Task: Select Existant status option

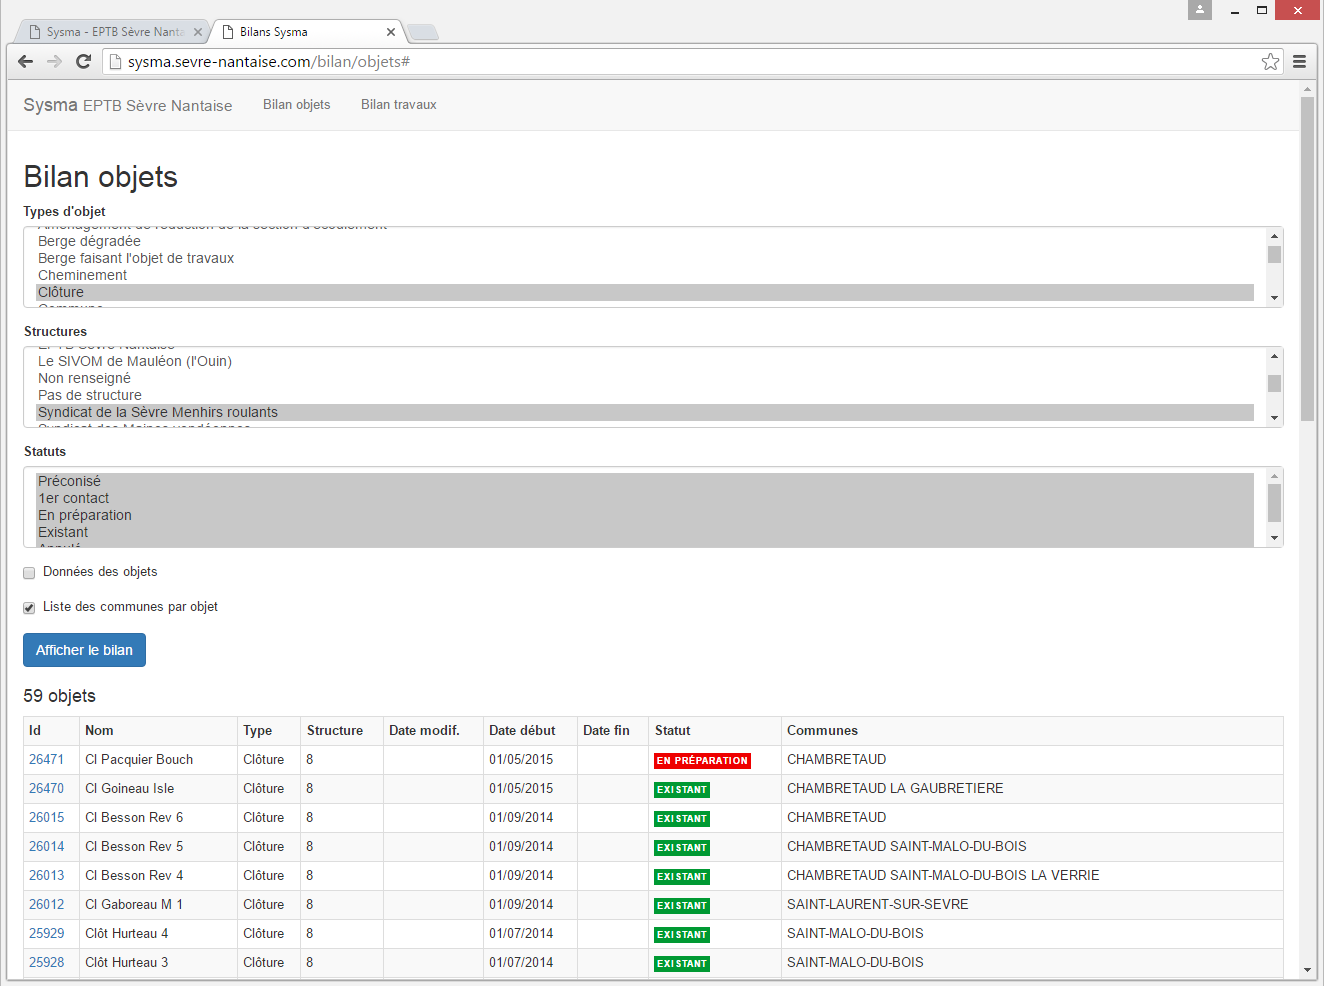Action: [645, 532]
